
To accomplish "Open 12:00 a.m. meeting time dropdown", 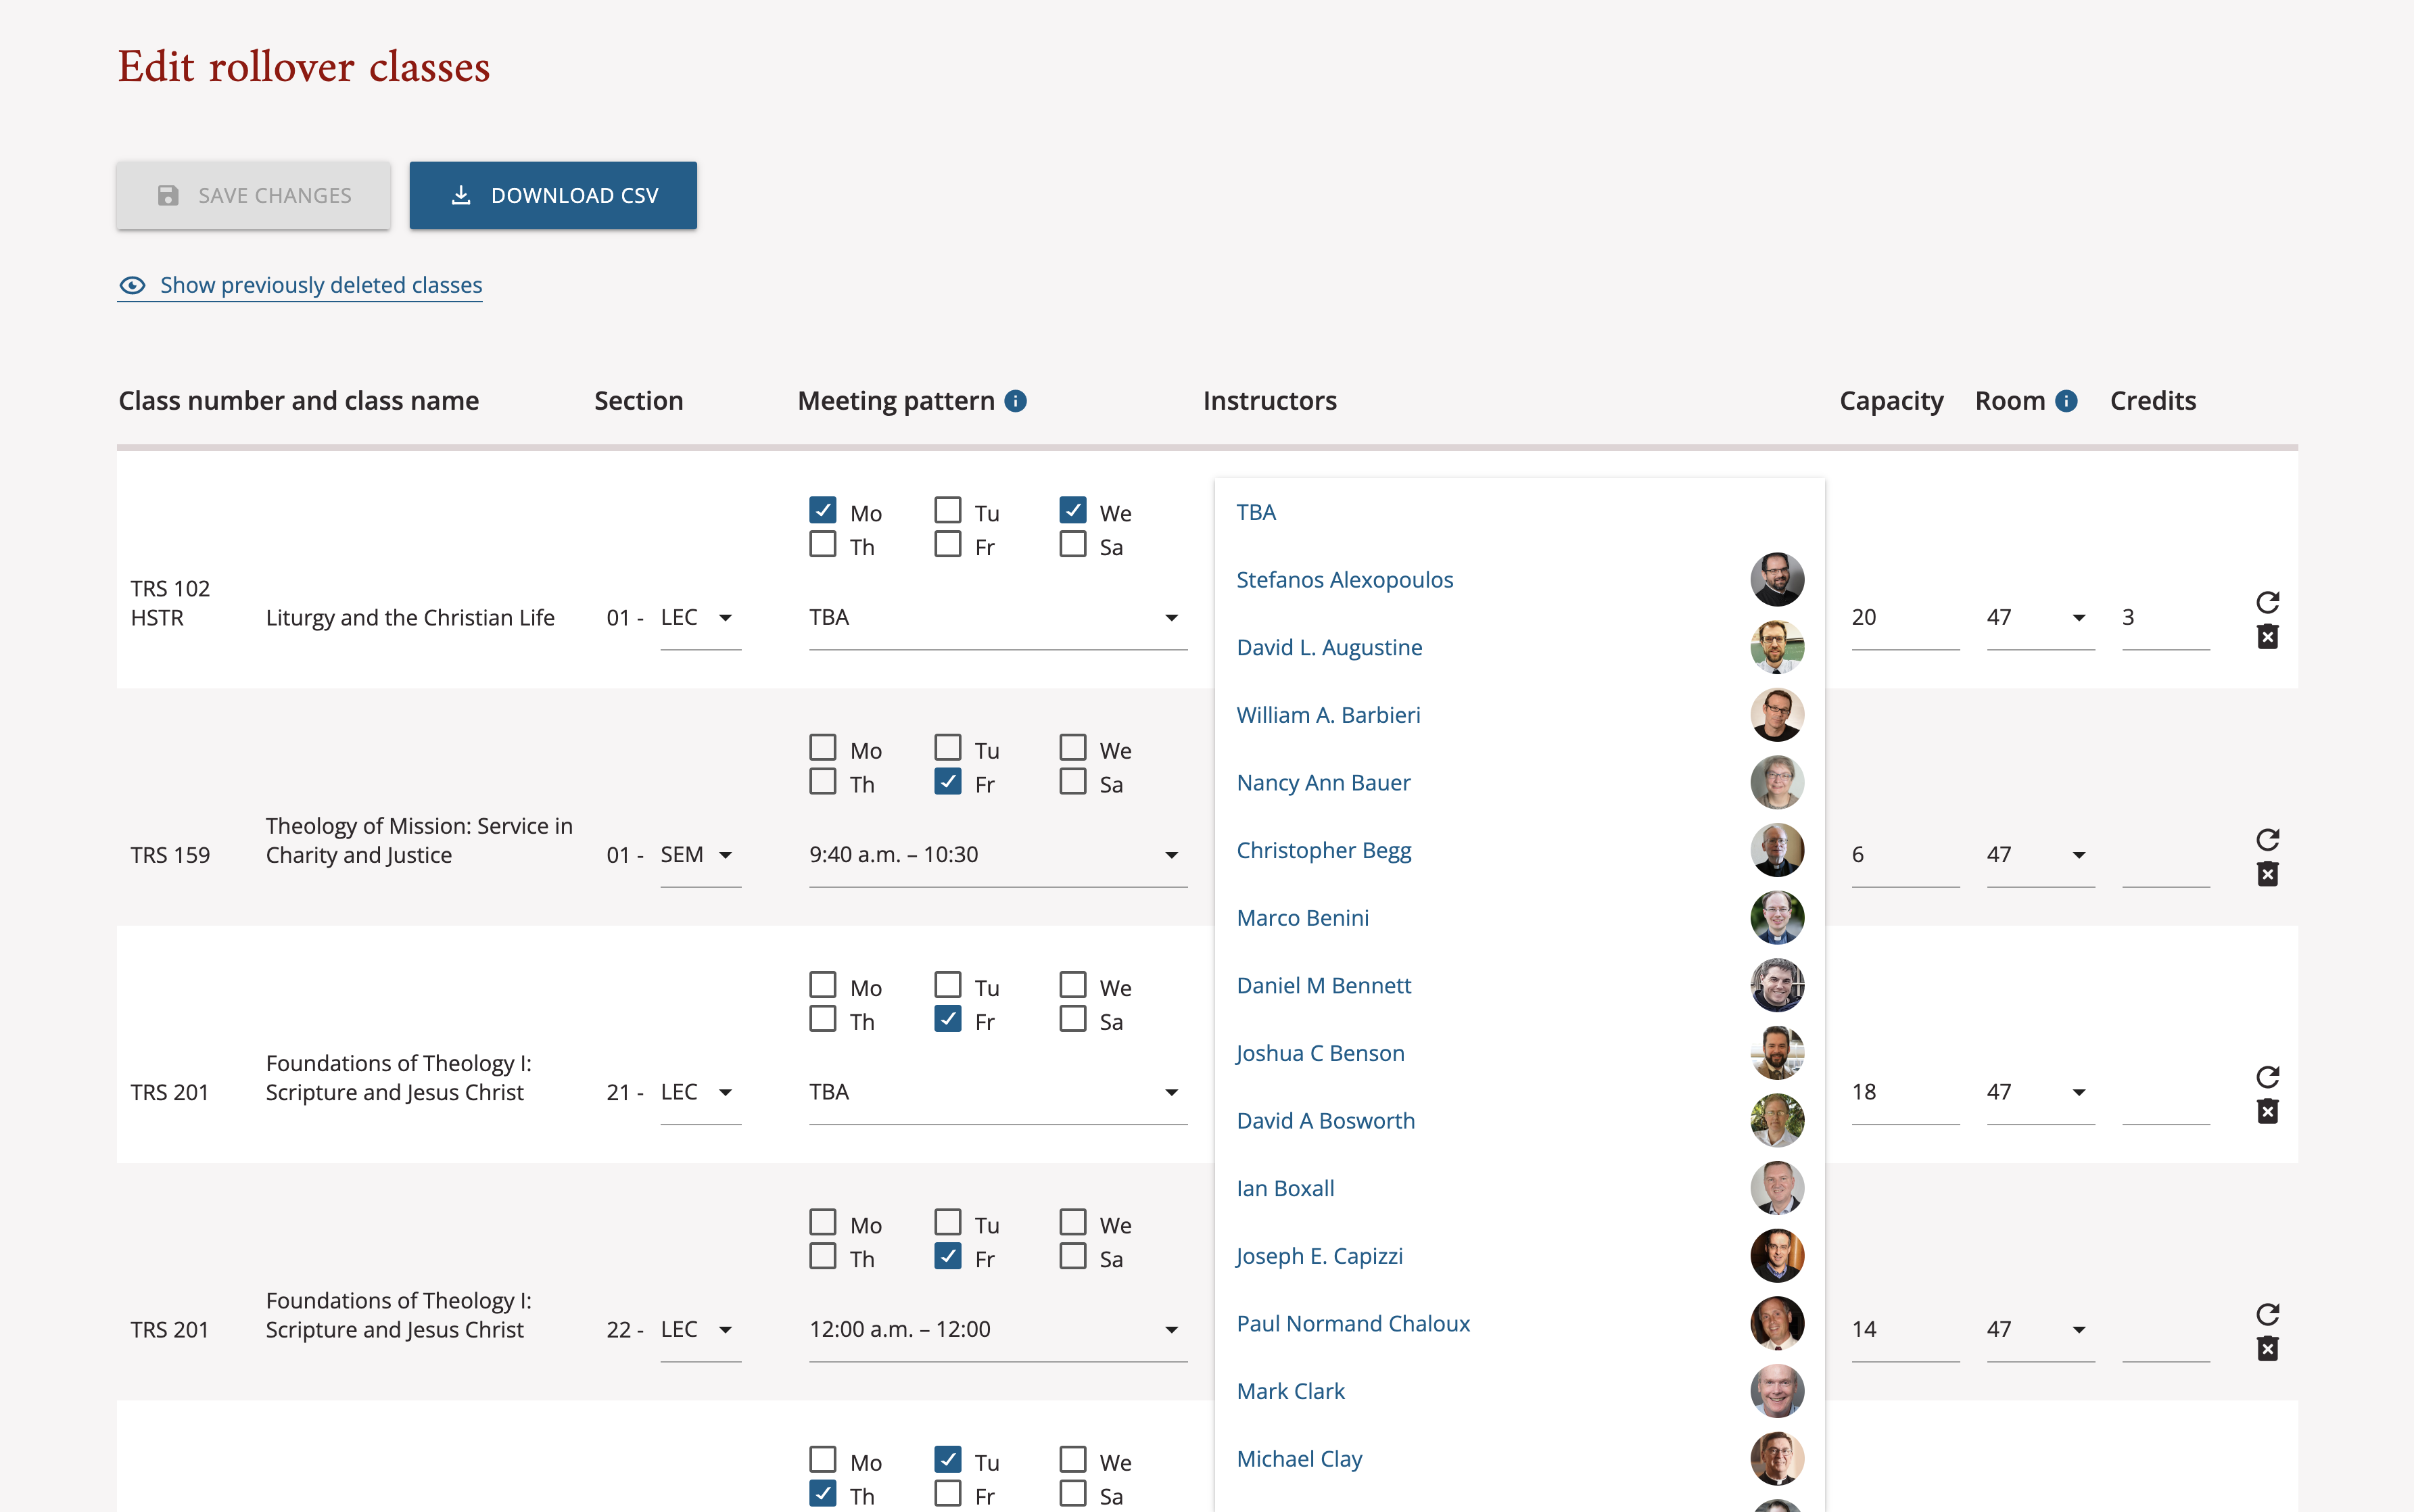I will tap(998, 1330).
